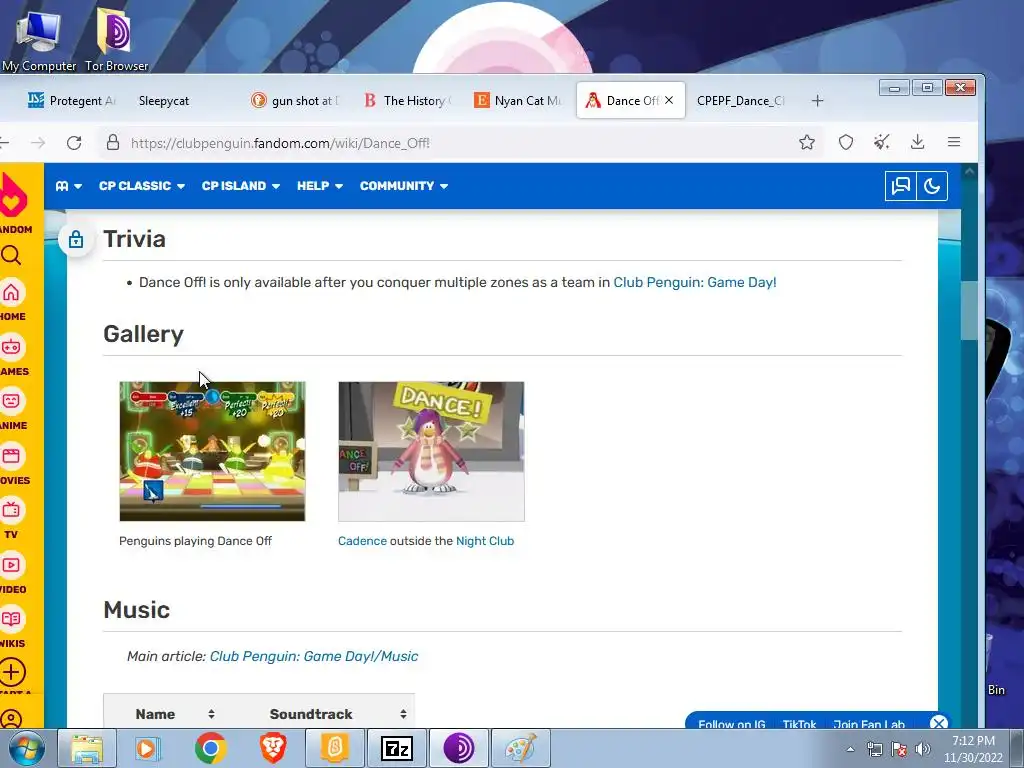Follow the Cadence link in gallery caption
The height and width of the screenshot is (768, 1024).
pyautogui.click(x=362, y=541)
